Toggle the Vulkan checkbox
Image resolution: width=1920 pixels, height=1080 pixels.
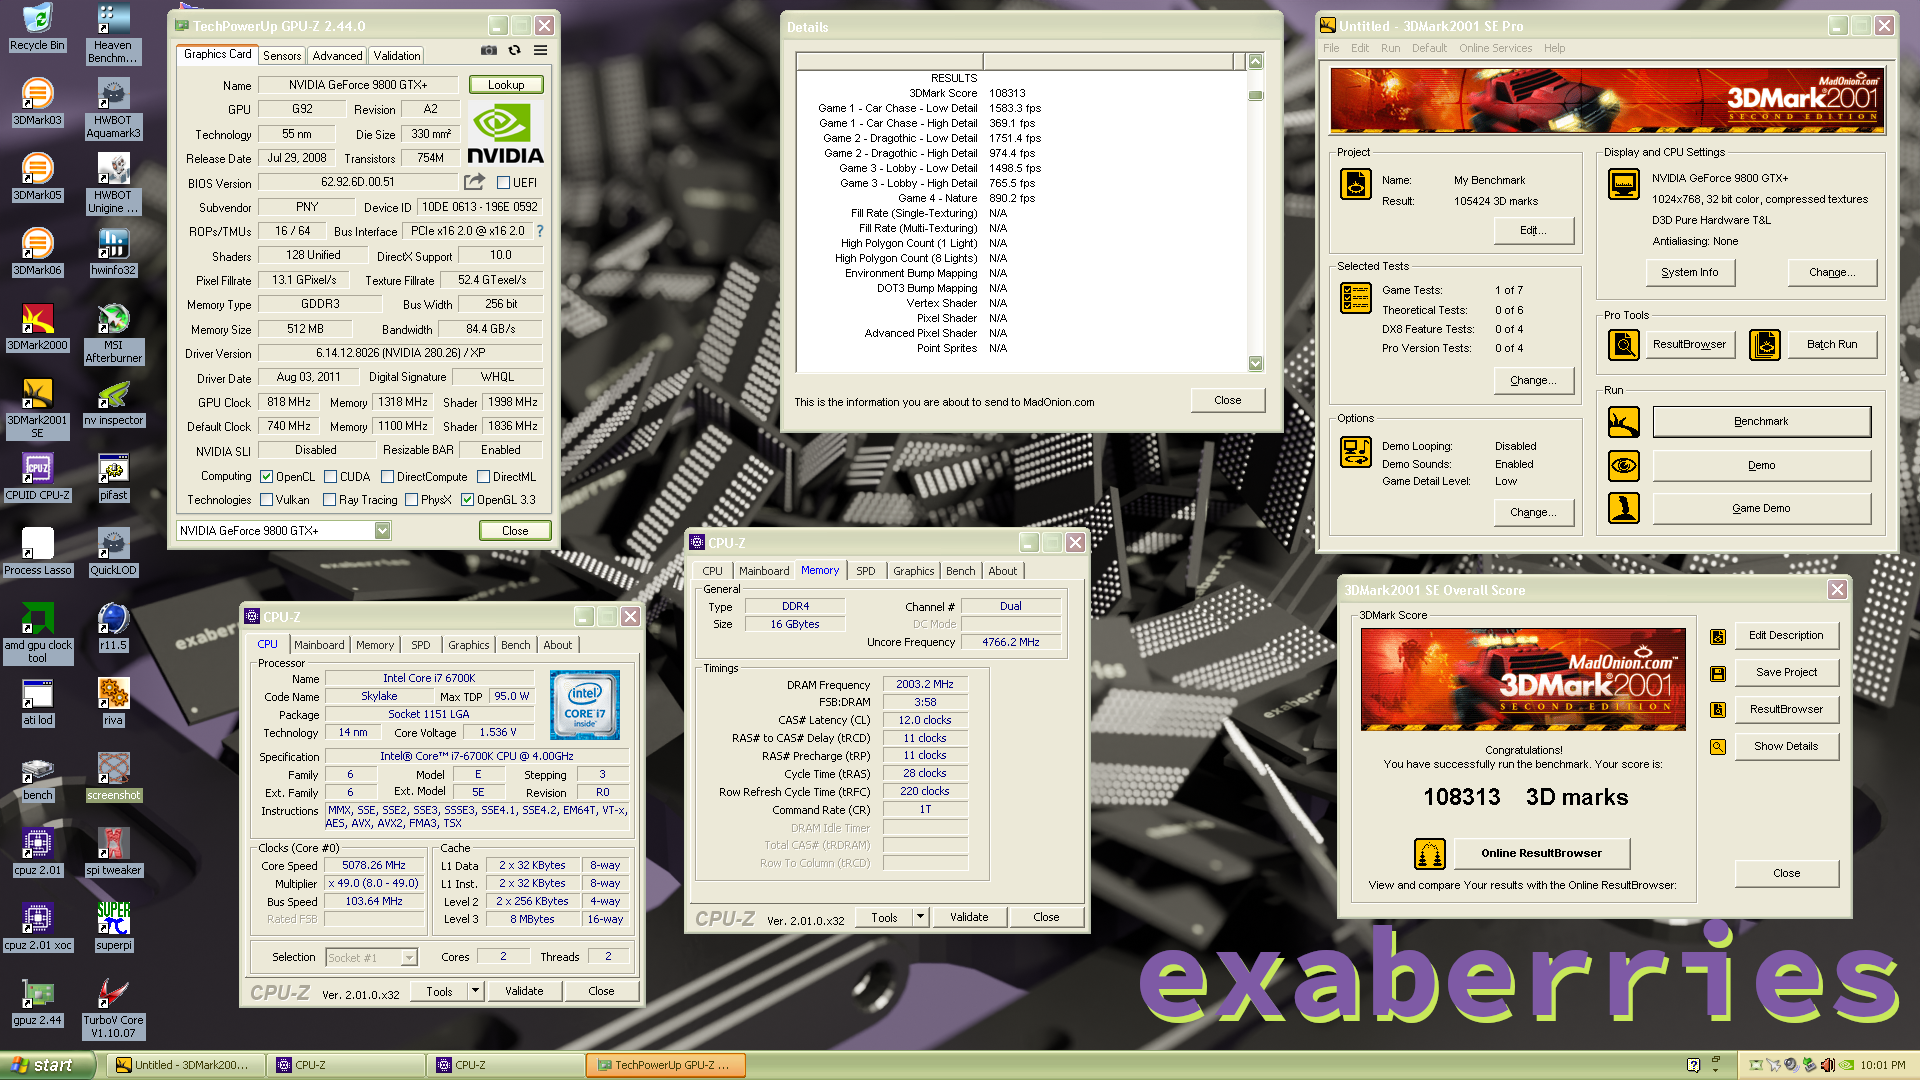tap(266, 500)
